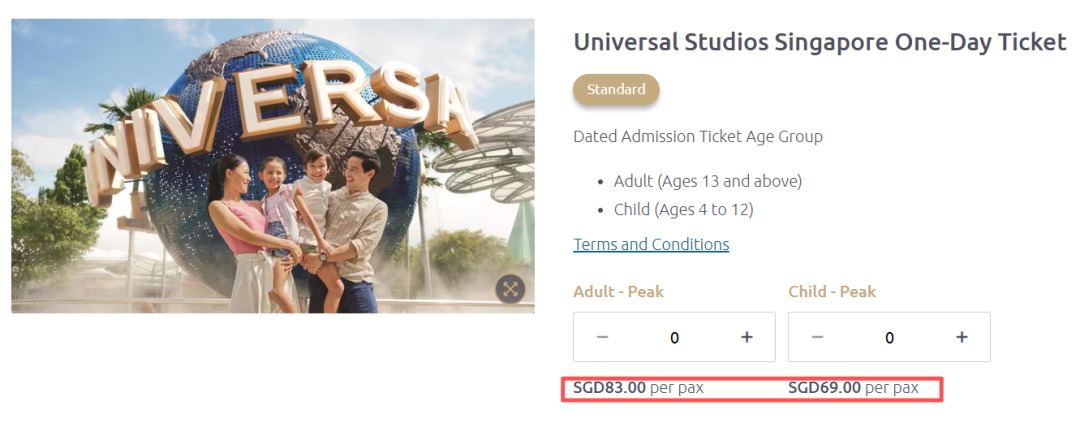
Task: Increase the Child - Peak ticket quantity
Action: (x=961, y=337)
